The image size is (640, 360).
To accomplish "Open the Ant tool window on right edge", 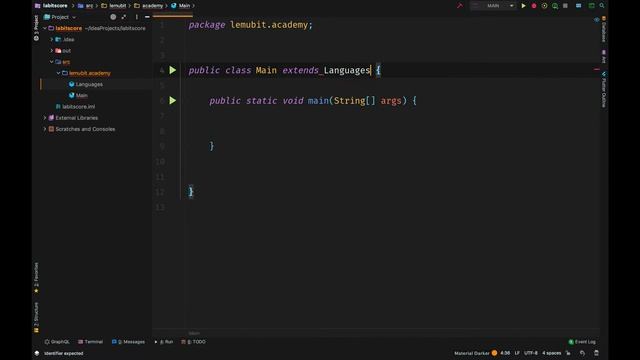I will pos(604,56).
